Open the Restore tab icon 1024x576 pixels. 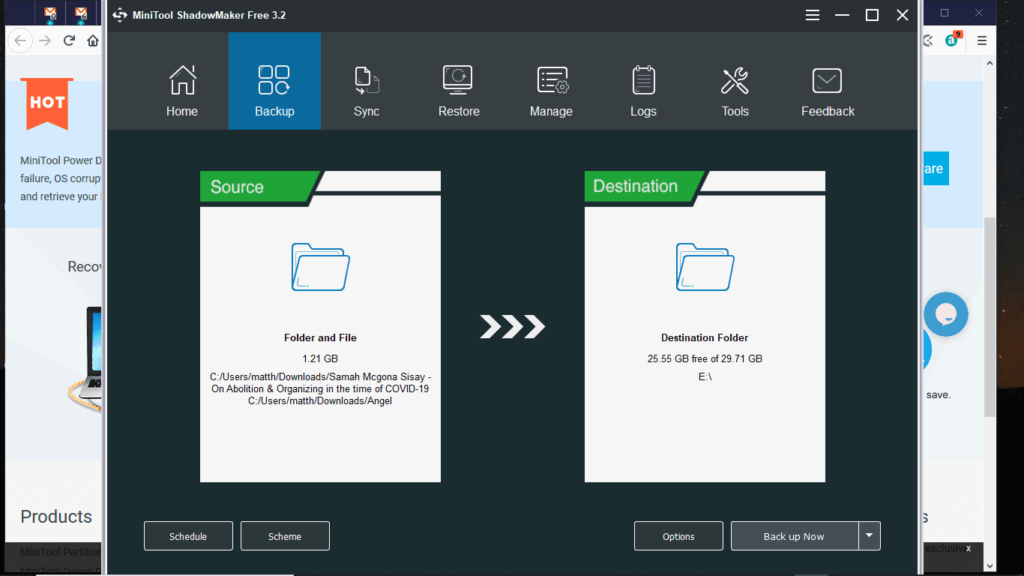[458, 81]
